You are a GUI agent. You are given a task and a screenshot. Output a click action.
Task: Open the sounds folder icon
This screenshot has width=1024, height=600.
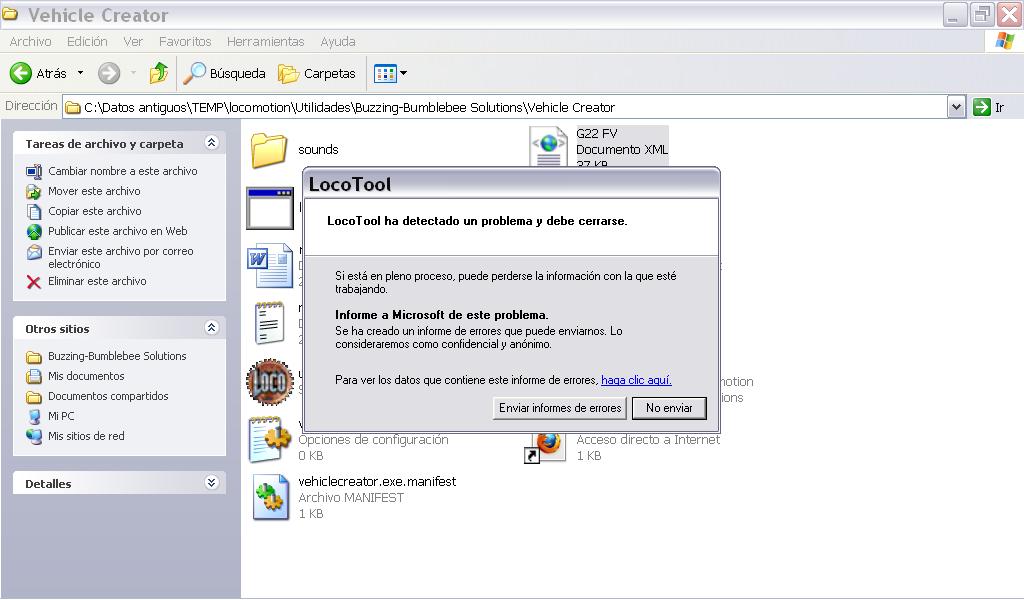[x=269, y=150]
